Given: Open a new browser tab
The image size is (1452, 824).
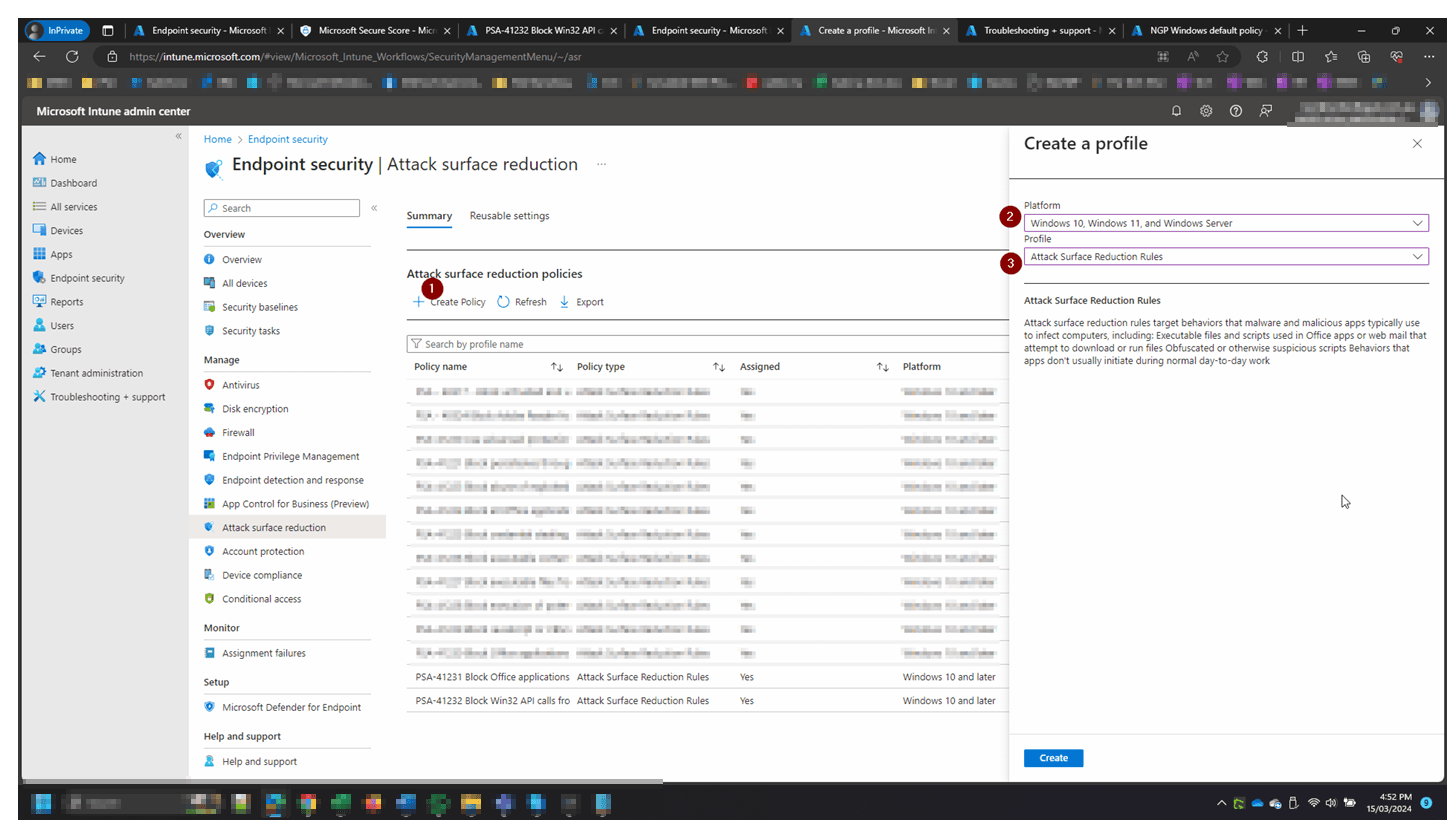Looking at the screenshot, I should [x=1303, y=31].
